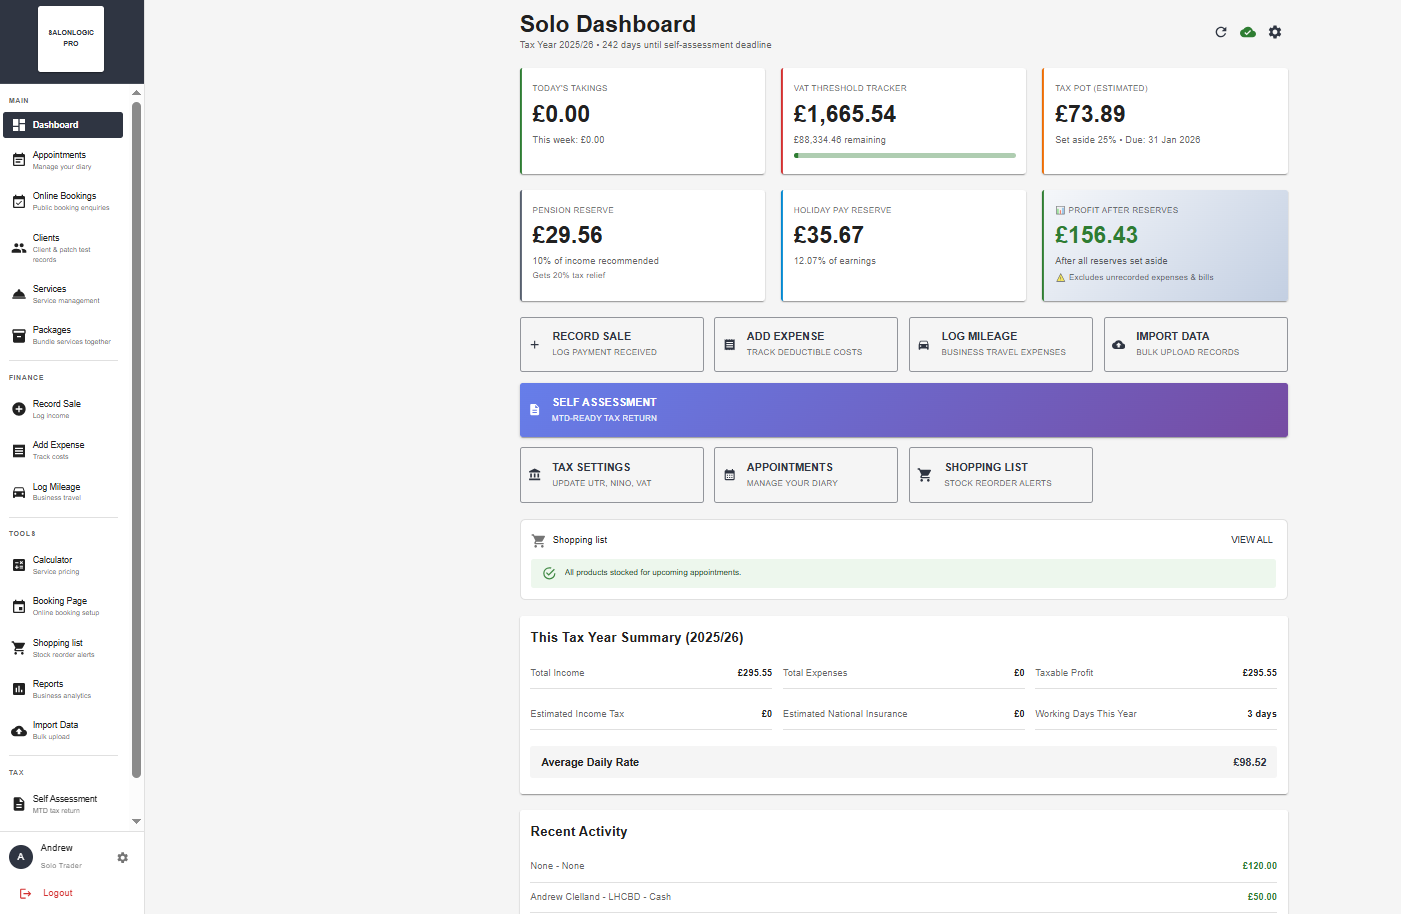1401x914 pixels.
Task: Click the VAT threshold progress bar
Action: pos(905,156)
